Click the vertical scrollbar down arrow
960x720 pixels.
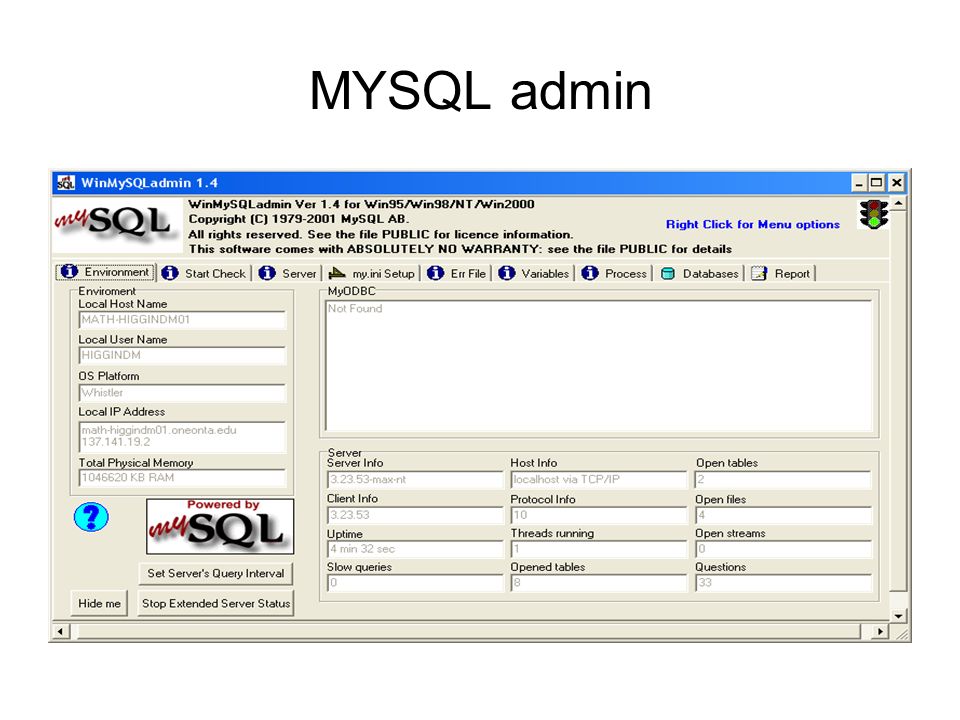click(x=898, y=616)
